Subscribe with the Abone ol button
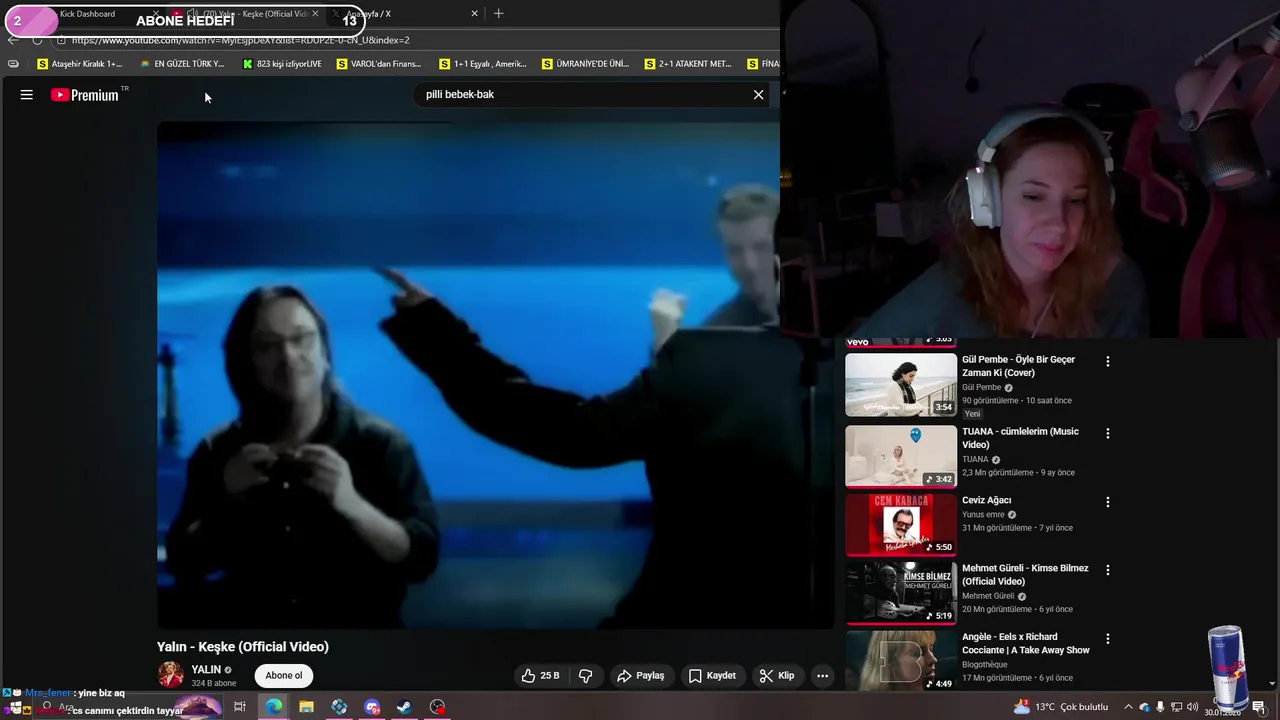The image size is (1280, 720). point(283,676)
